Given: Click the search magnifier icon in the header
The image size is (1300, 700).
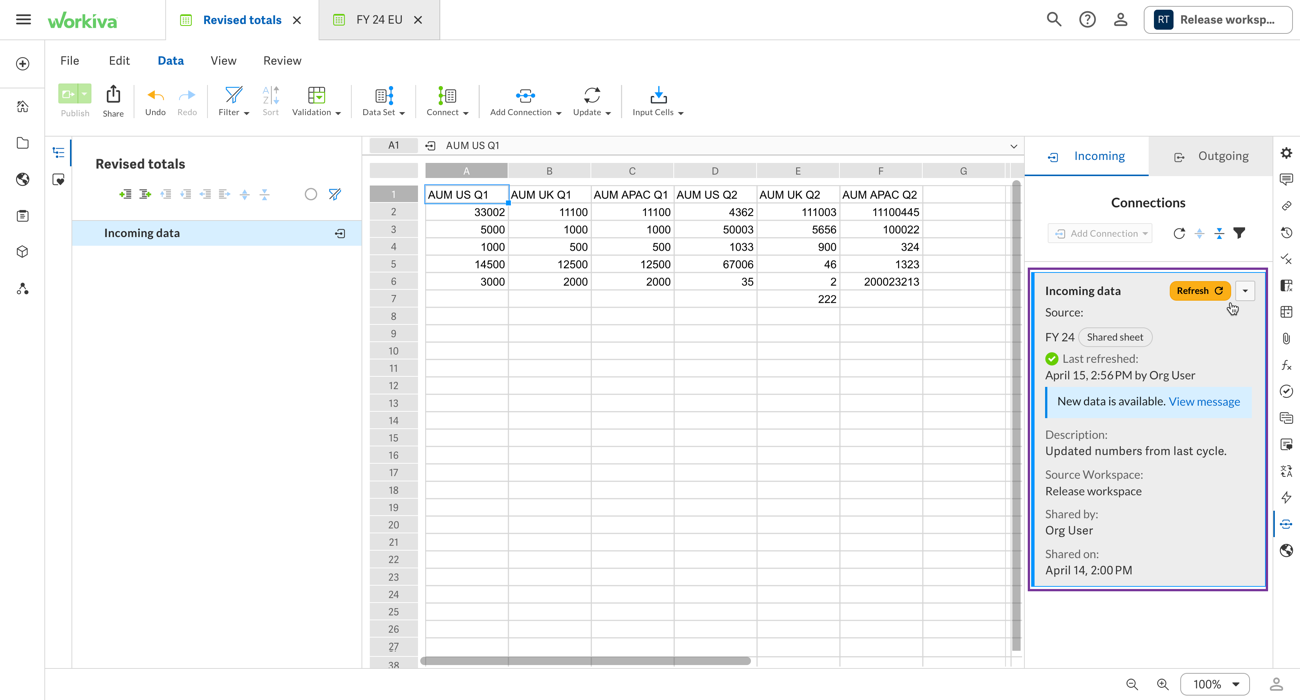Looking at the screenshot, I should (x=1054, y=20).
